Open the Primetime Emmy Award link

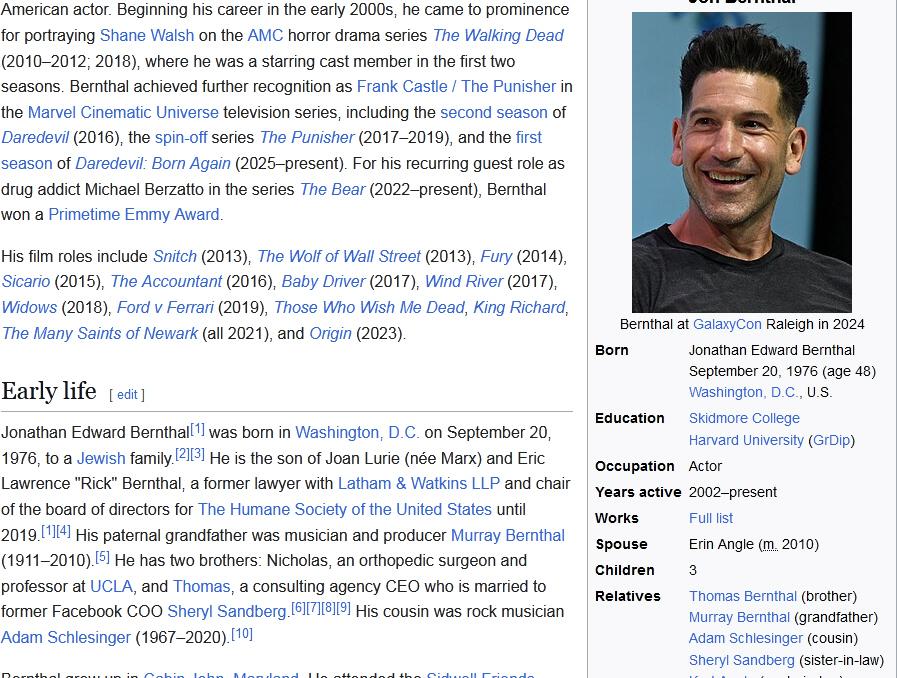coord(134,214)
